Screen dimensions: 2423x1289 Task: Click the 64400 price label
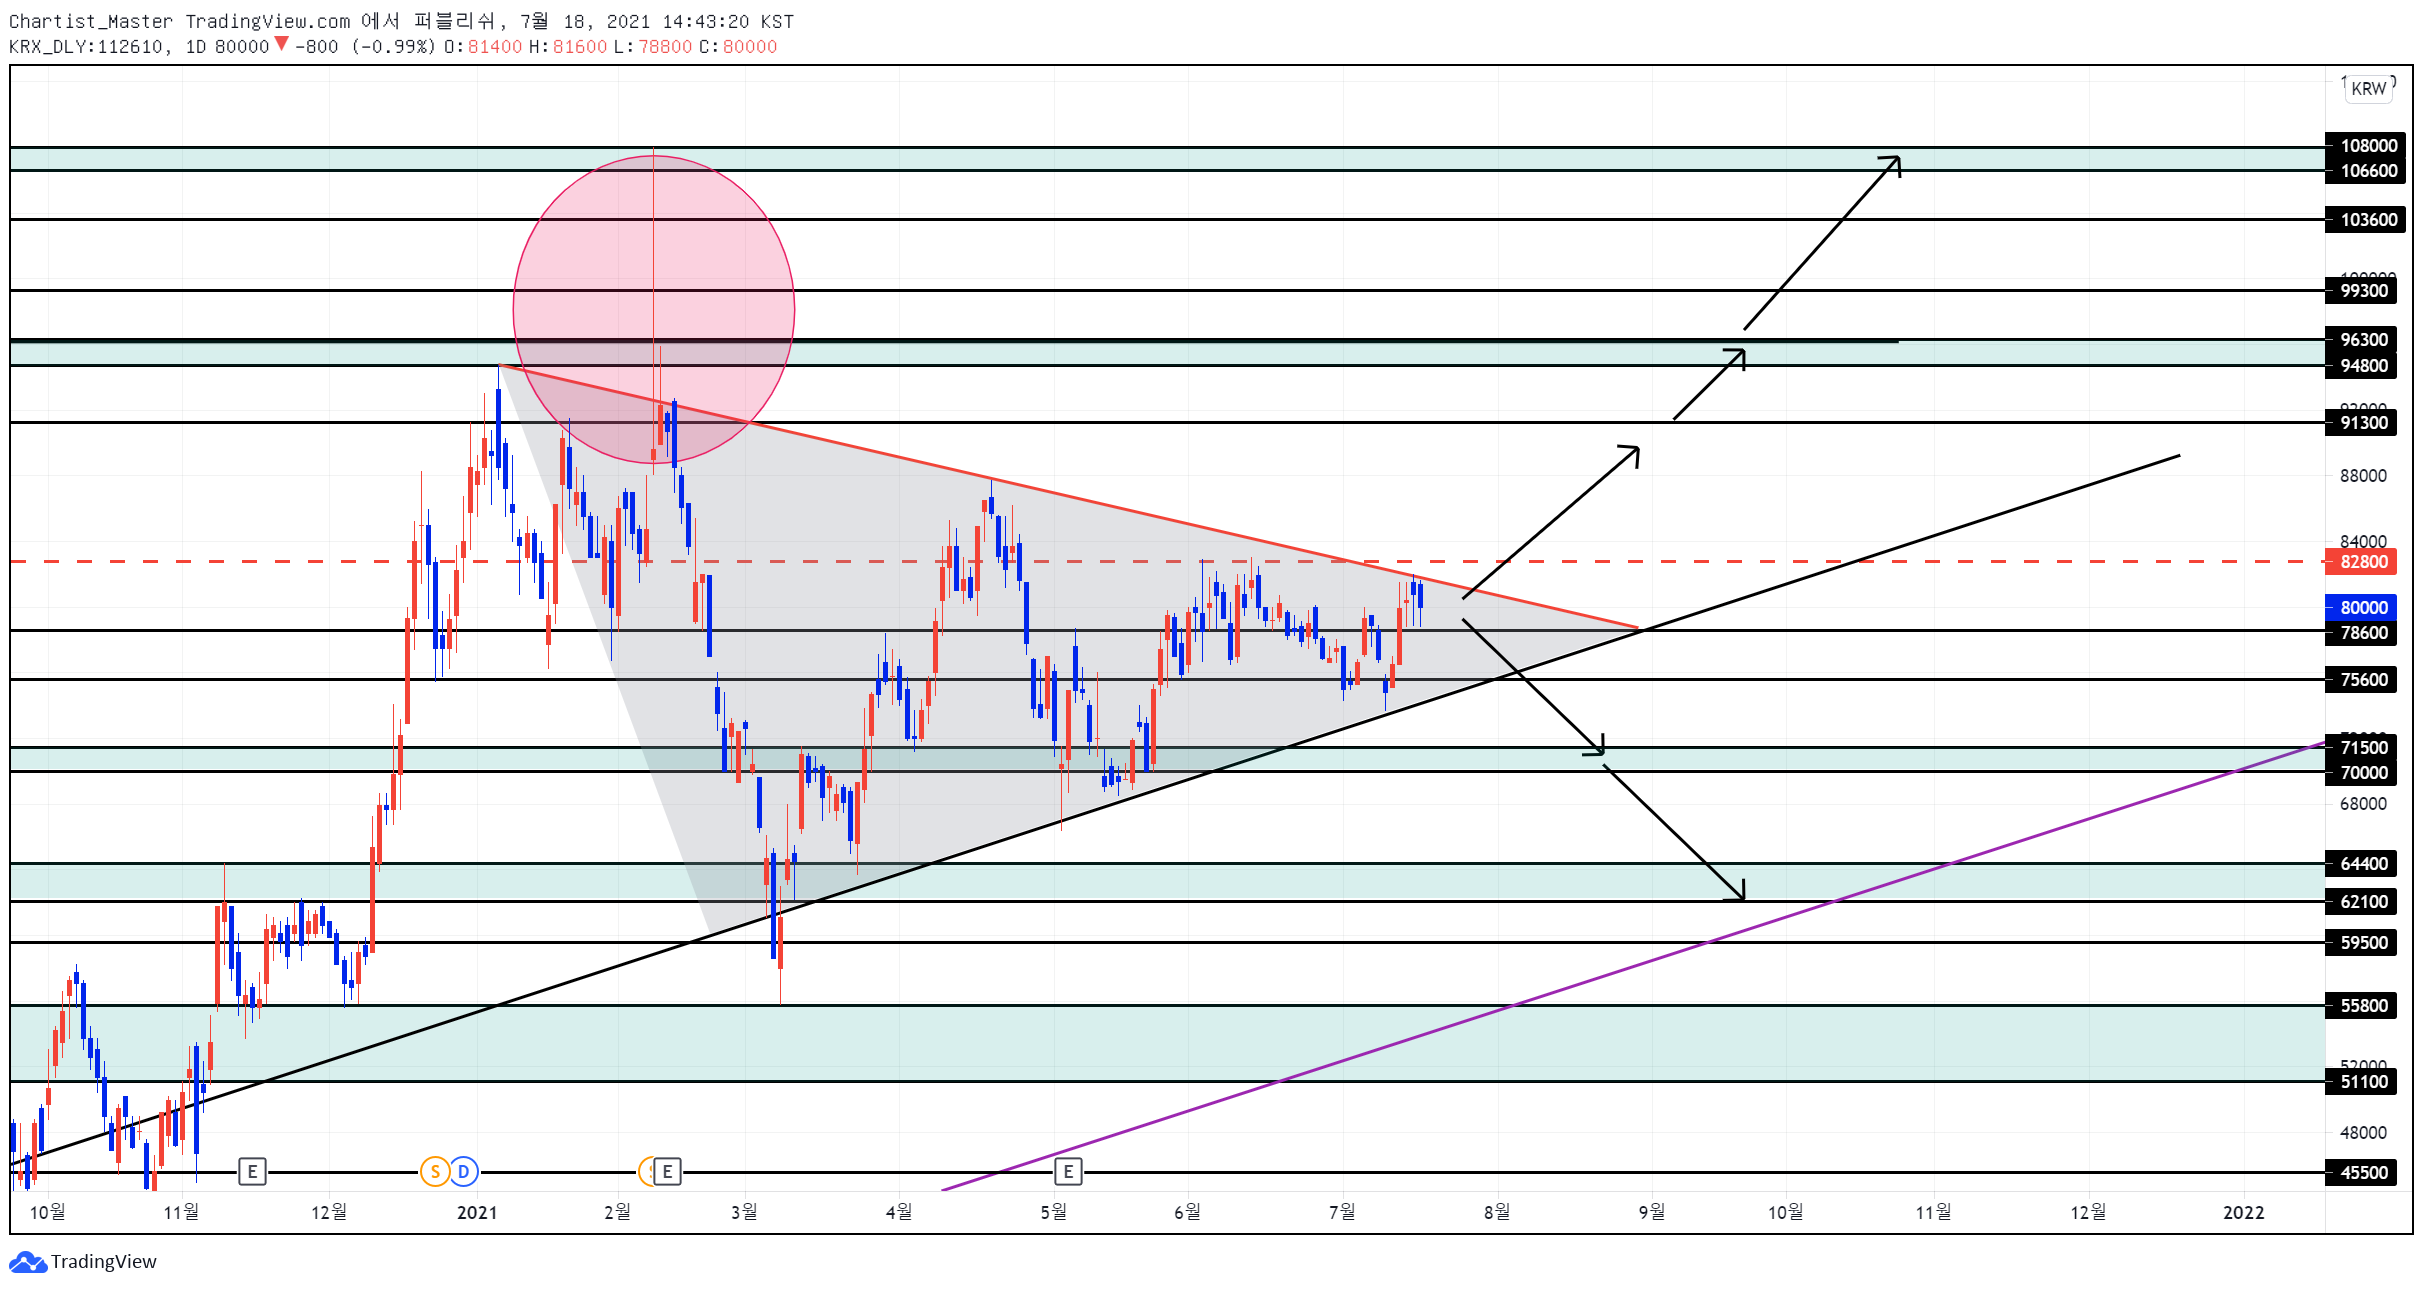pos(2361,864)
